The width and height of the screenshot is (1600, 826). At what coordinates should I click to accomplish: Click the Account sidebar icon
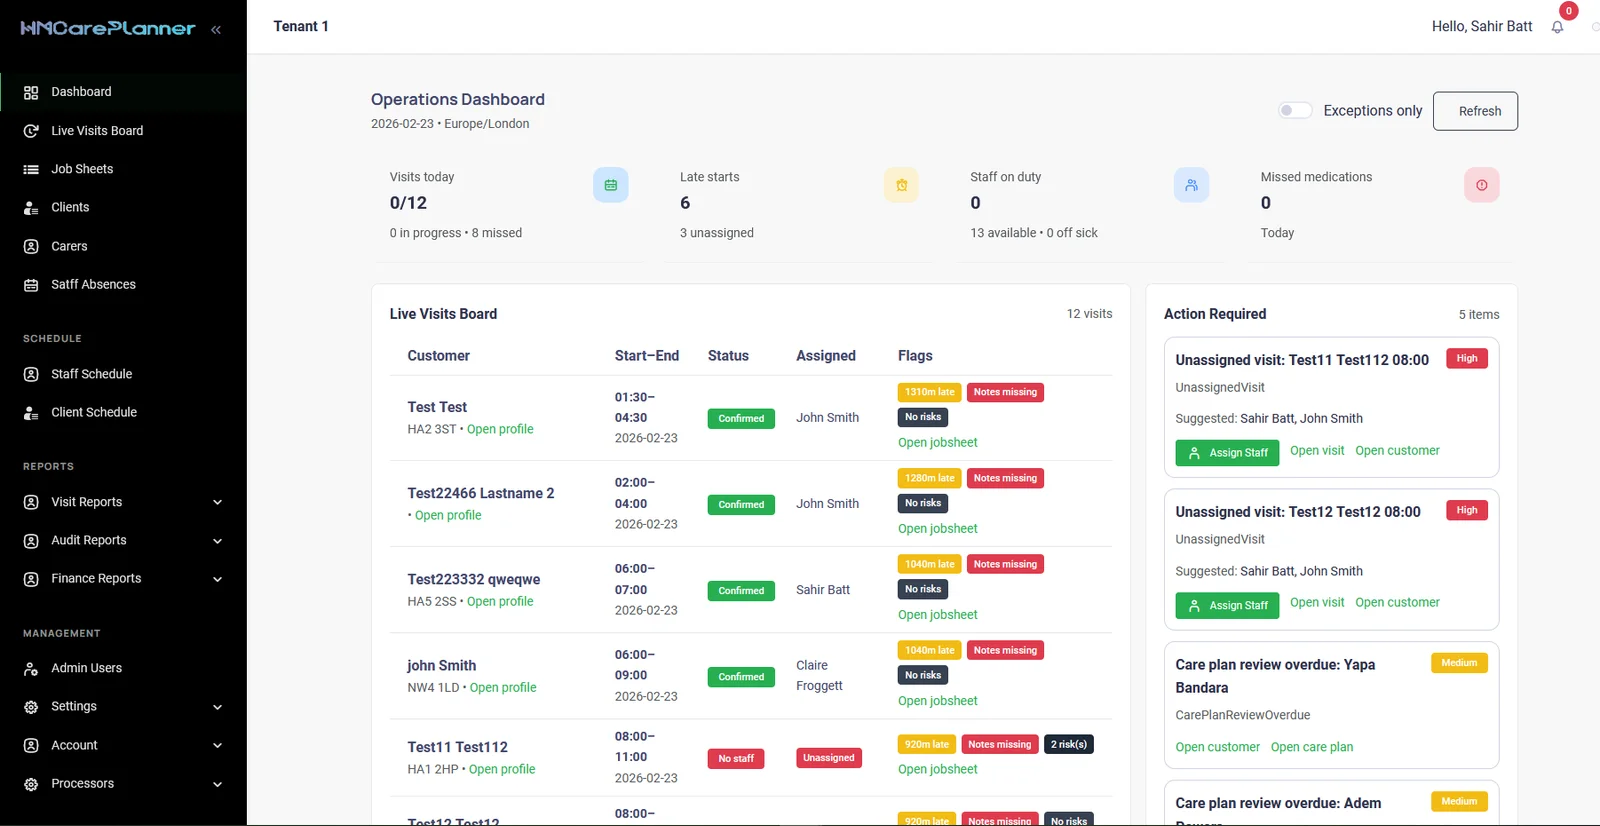click(31, 745)
